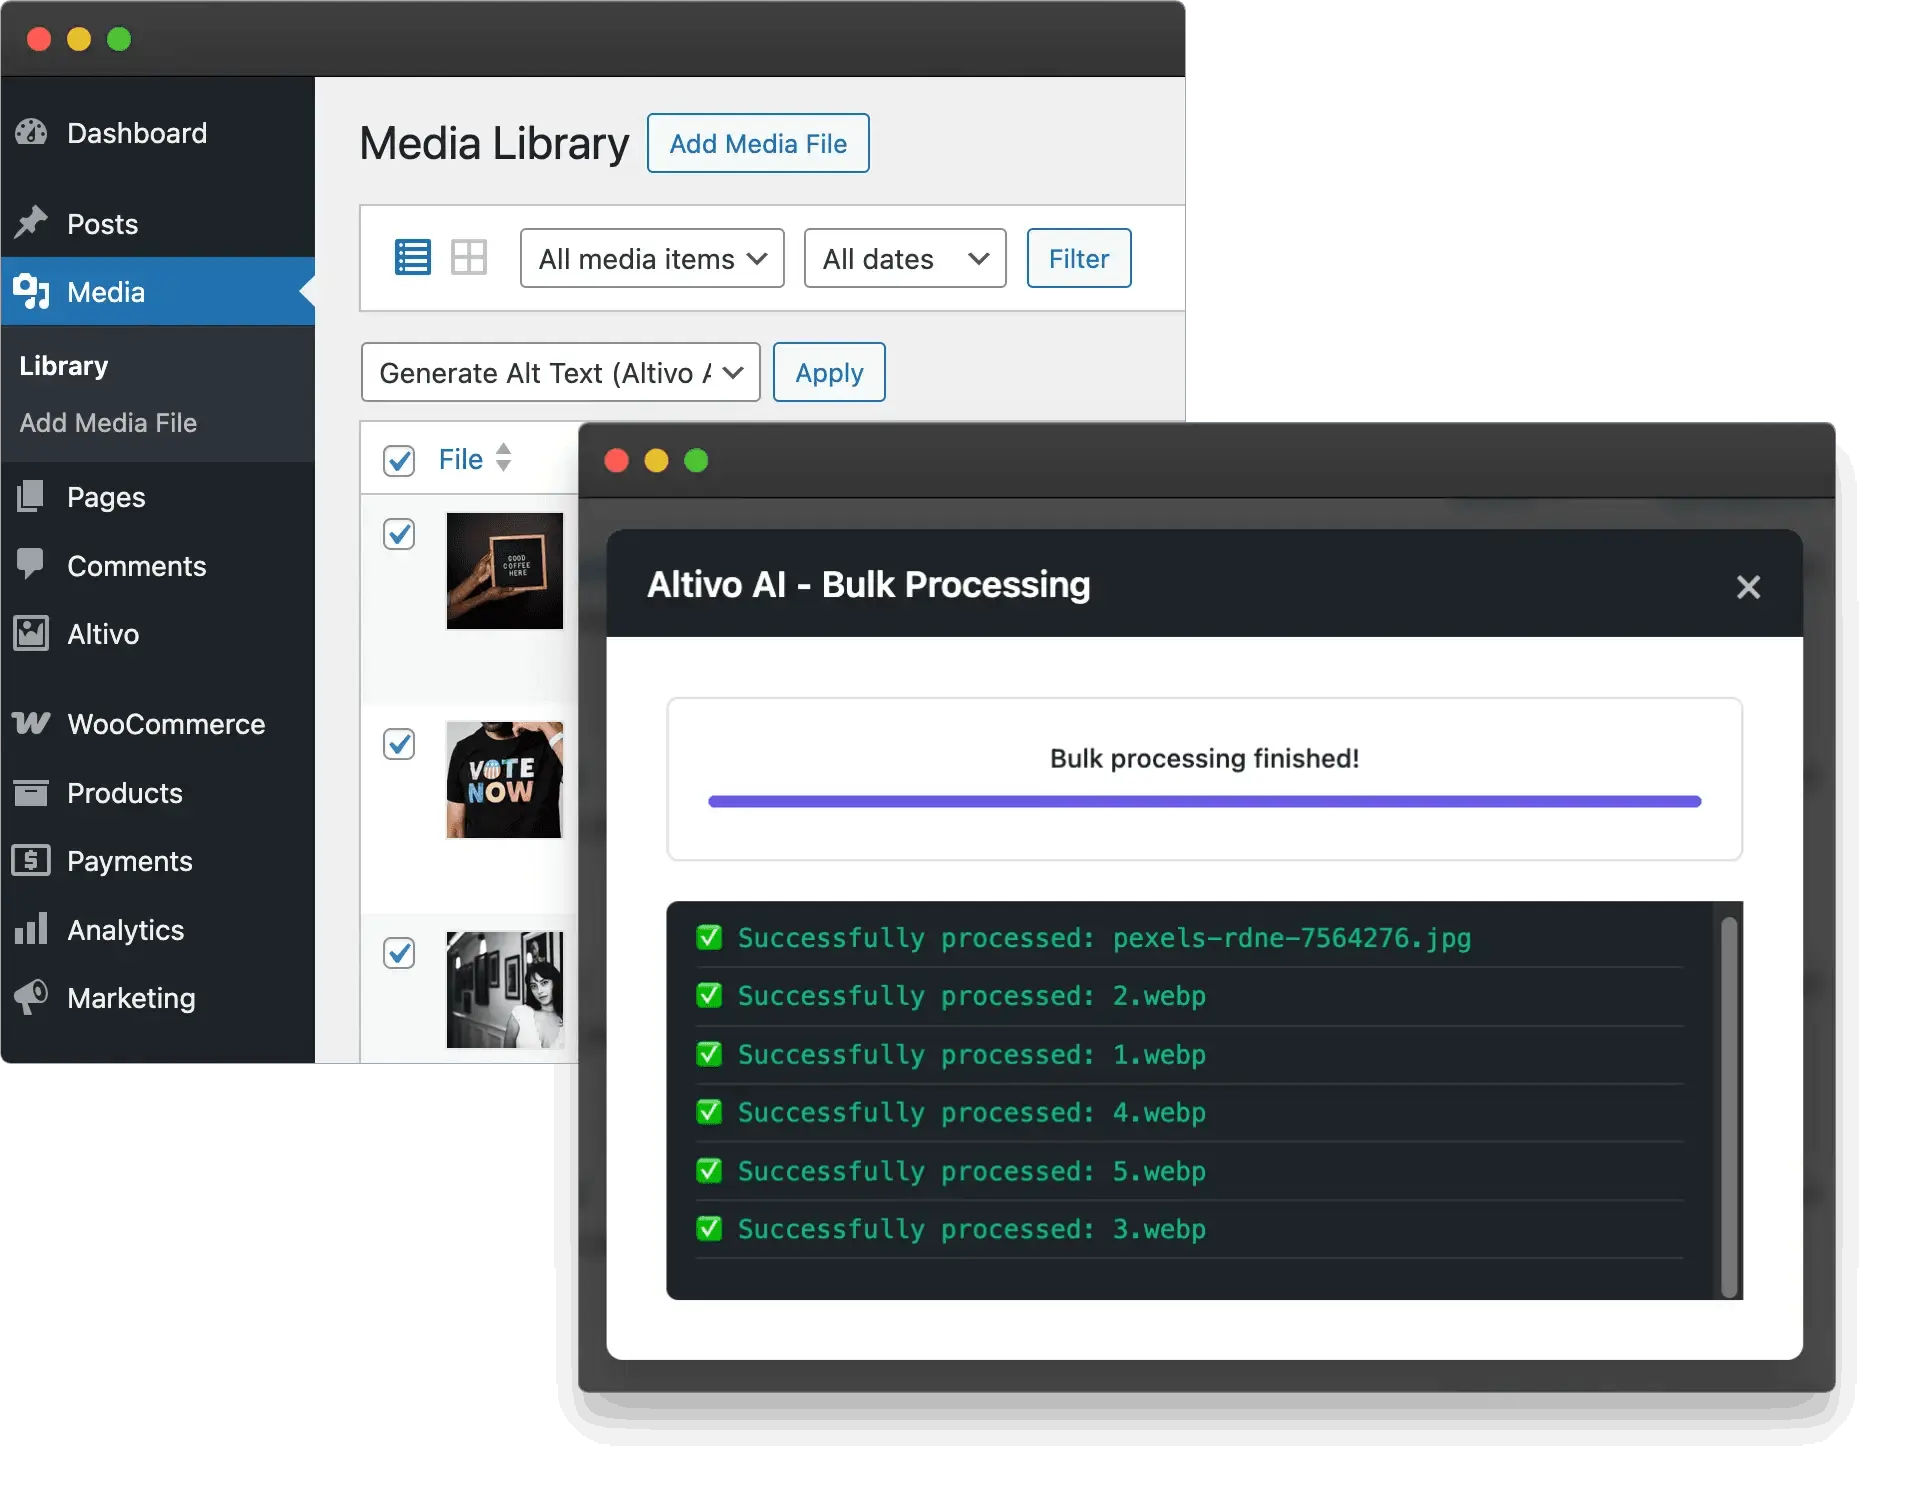Open Posts menu item
The width and height of the screenshot is (1914, 1500).
point(158,223)
